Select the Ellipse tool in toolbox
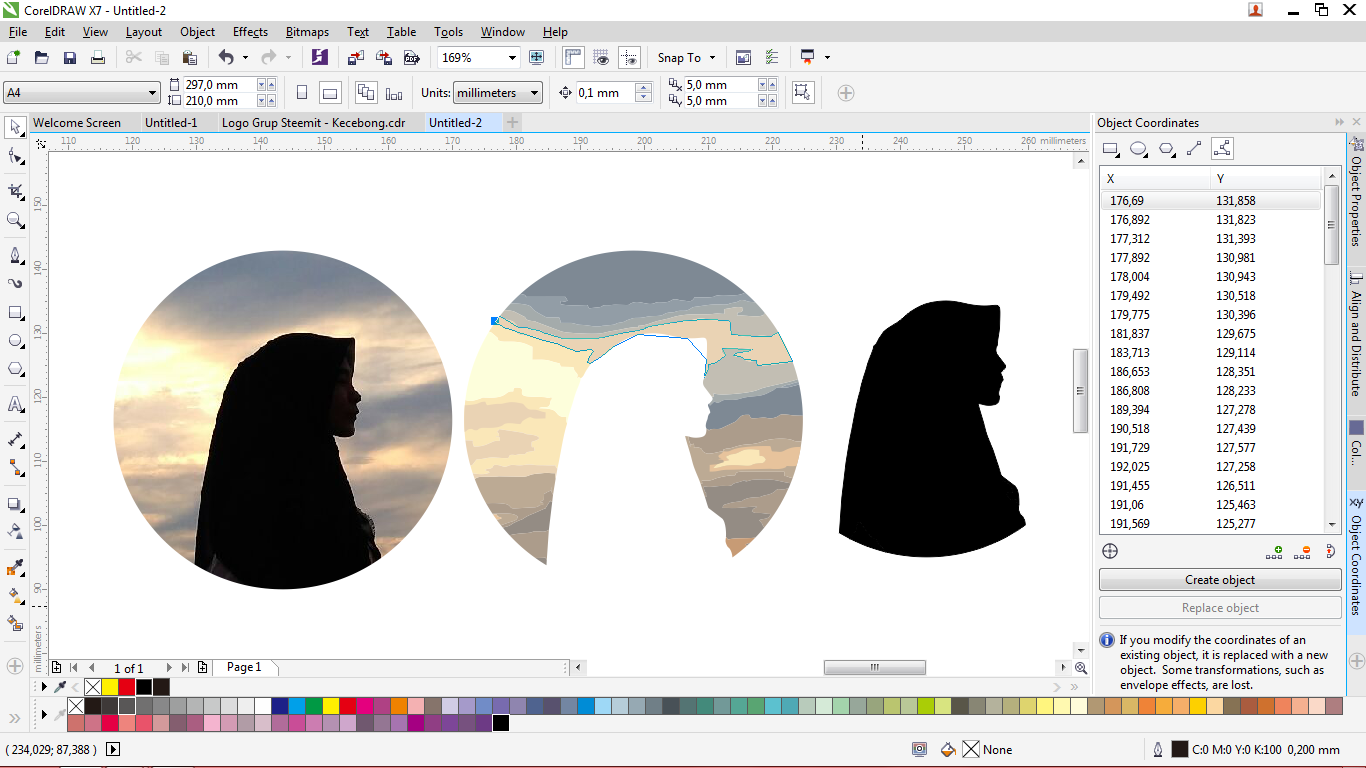The width and height of the screenshot is (1366, 768). click(15, 341)
